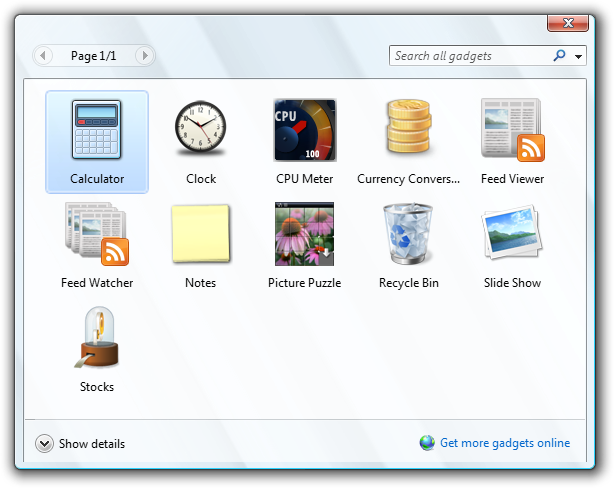Select the Clock gadget icon
This screenshot has height=488, width=614.
[200, 129]
